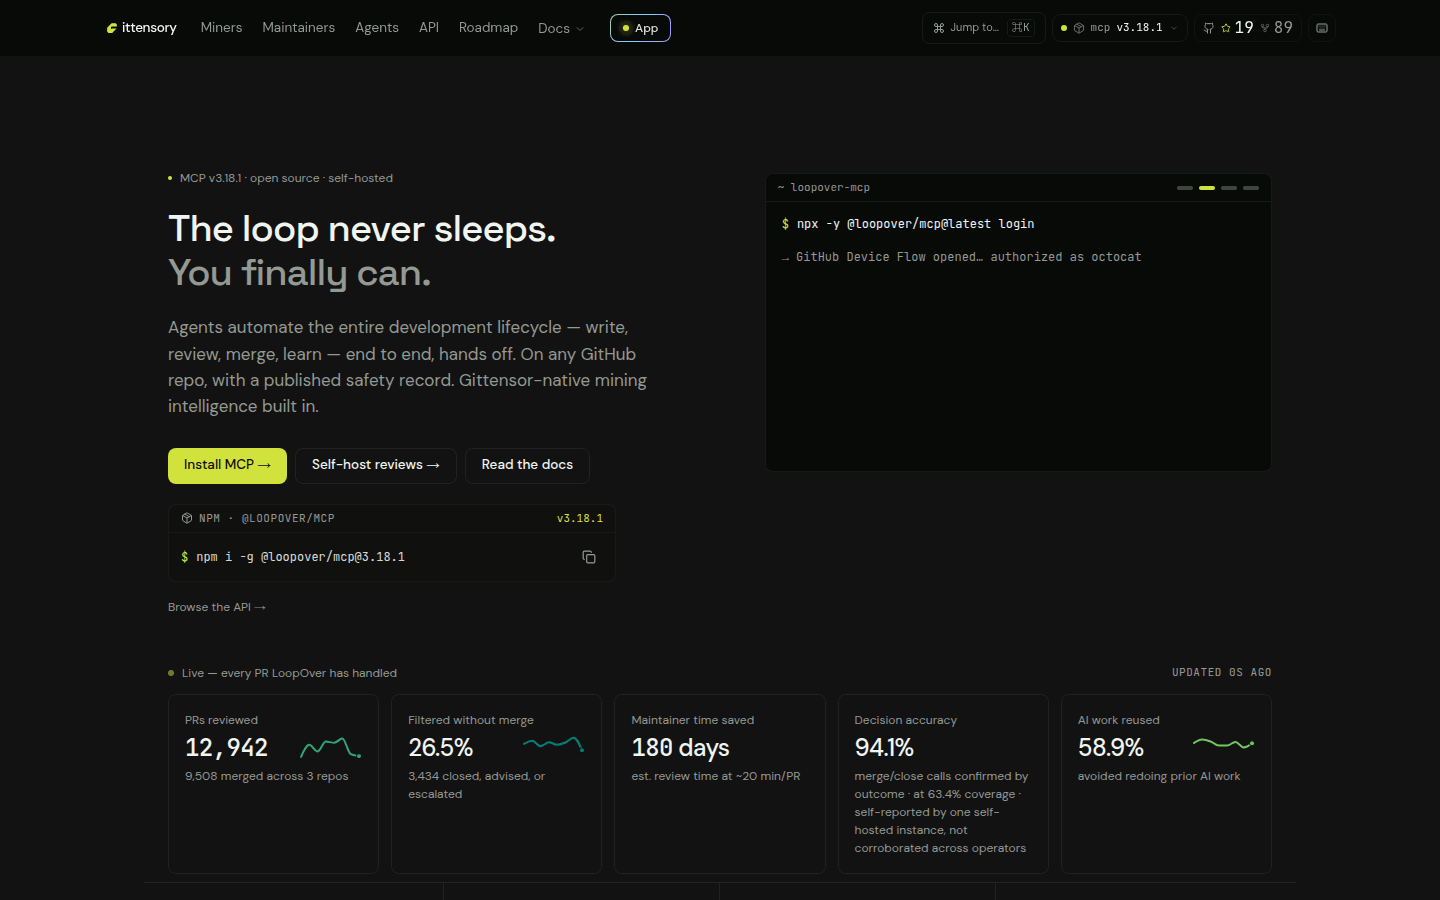Go to the Roadmap nav item
Screen dimensions: 1440x900
coord(488,28)
